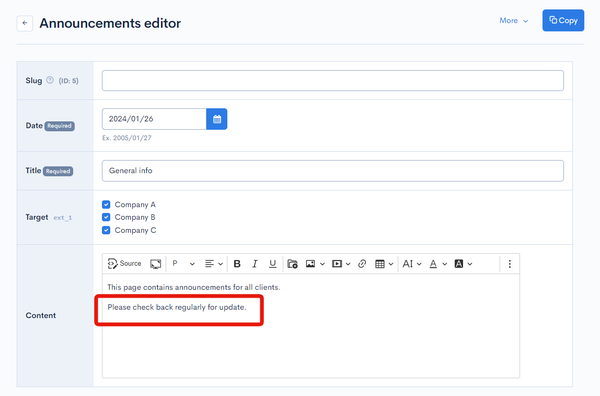Click the insert media icon
Image resolution: width=600 pixels, height=396 pixels.
(337, 264)
